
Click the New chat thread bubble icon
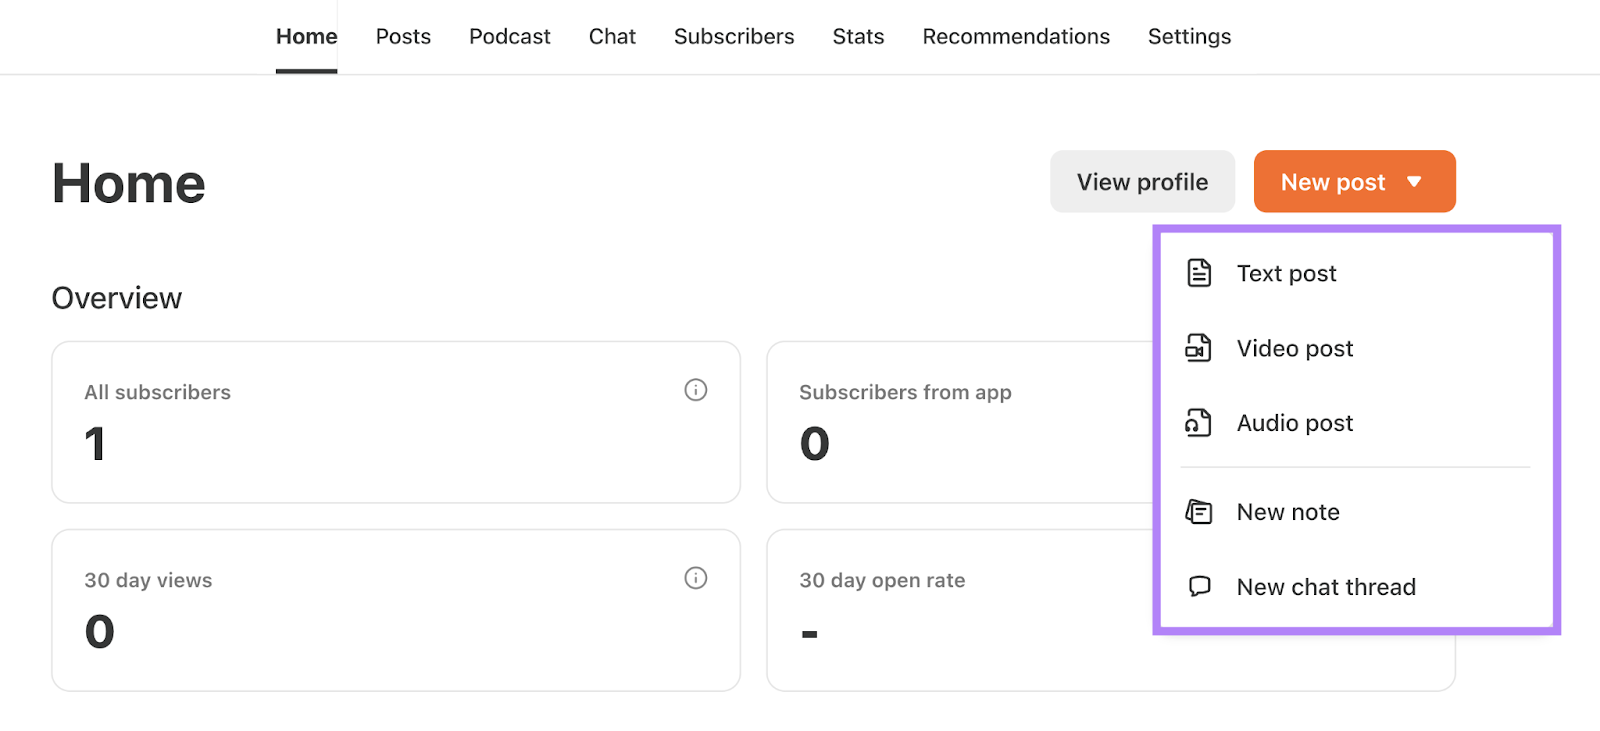[1199, 586]
